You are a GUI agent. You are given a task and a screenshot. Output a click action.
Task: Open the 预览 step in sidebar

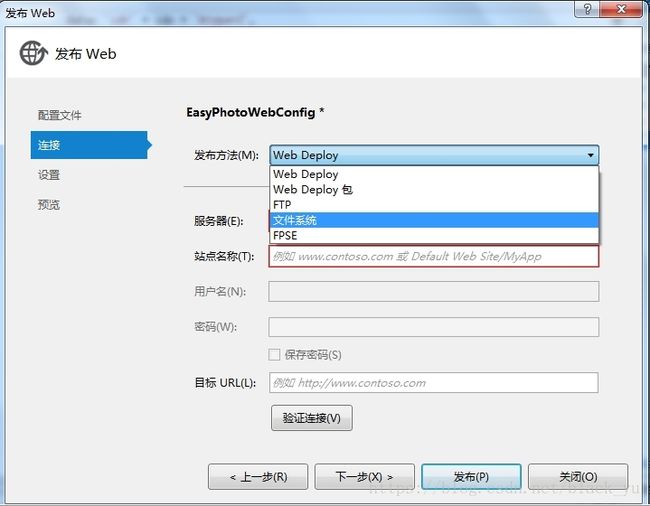click(x=49, y=205)
